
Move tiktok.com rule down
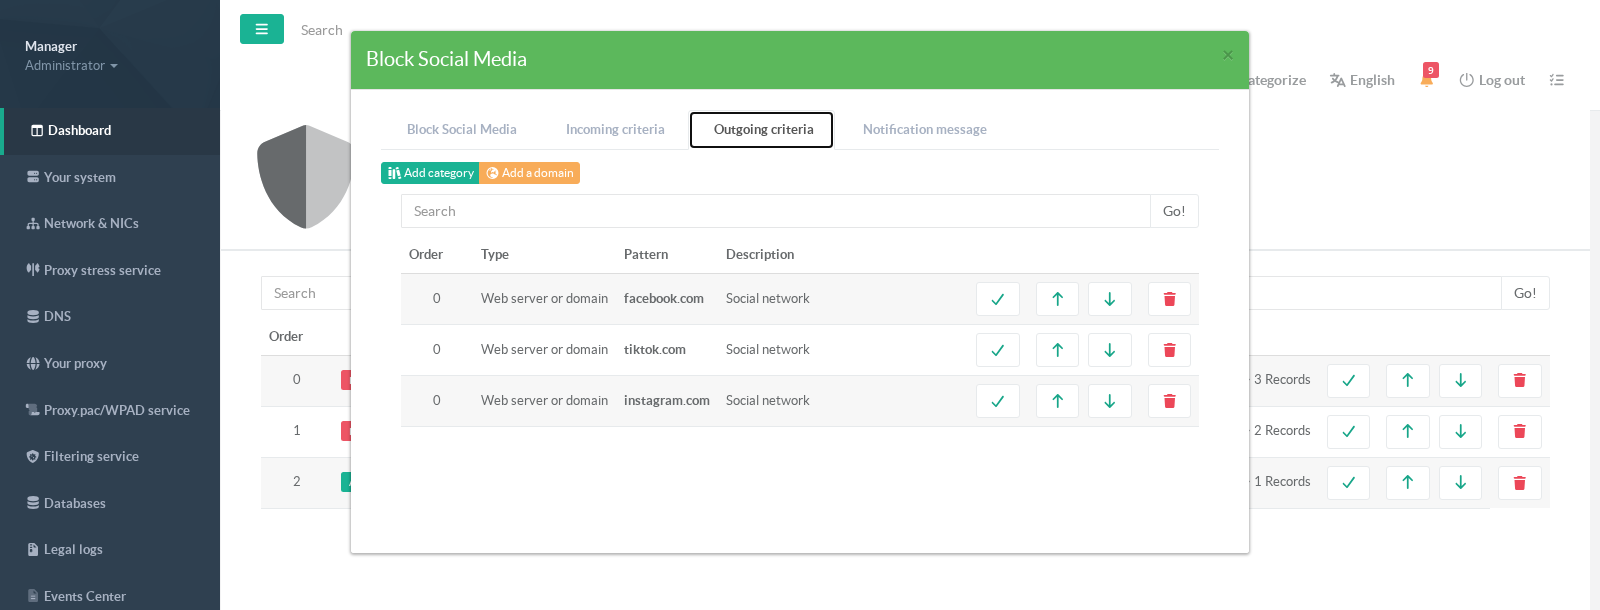click(x=1110, y=350)
